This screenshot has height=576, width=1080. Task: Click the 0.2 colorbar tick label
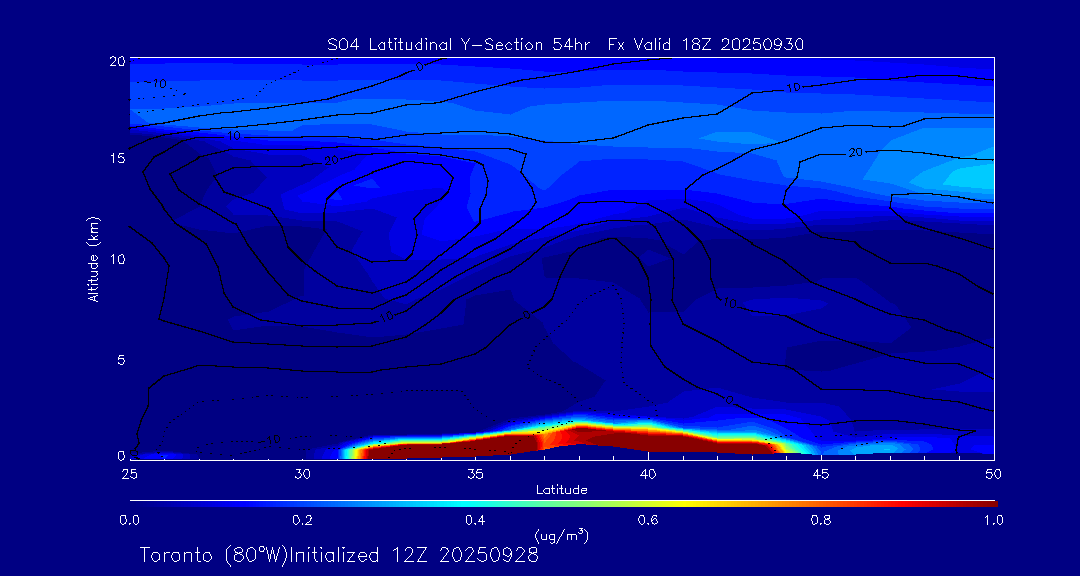[x=302, y=520]
